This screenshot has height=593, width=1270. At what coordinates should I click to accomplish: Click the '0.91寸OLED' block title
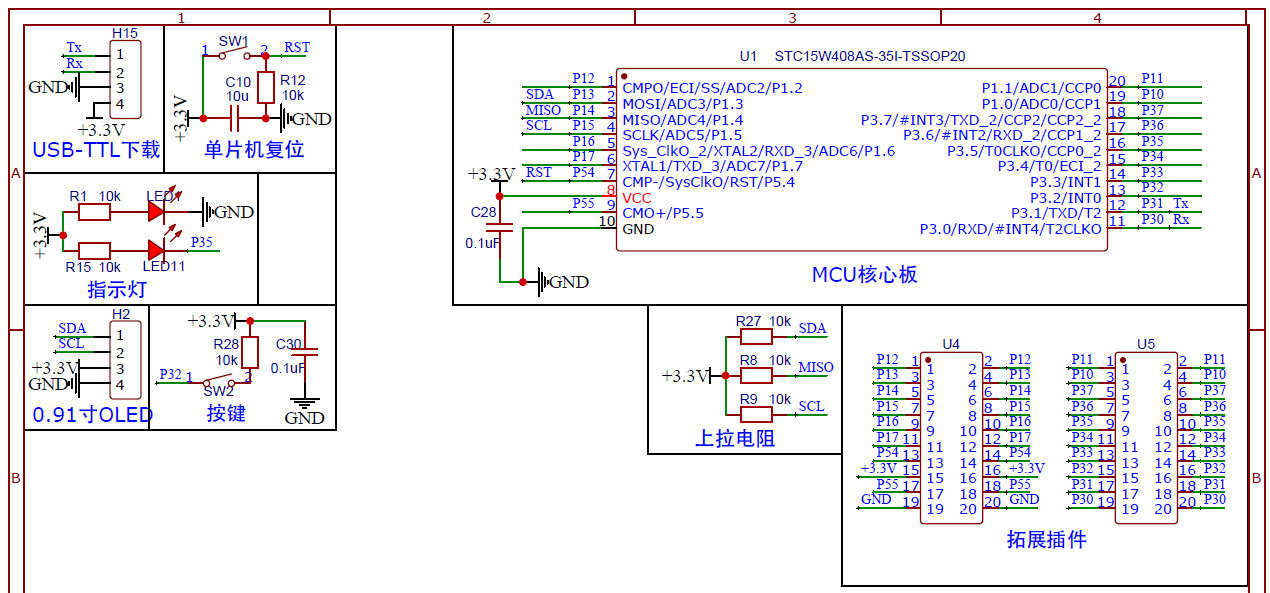(x=93, y=415)
